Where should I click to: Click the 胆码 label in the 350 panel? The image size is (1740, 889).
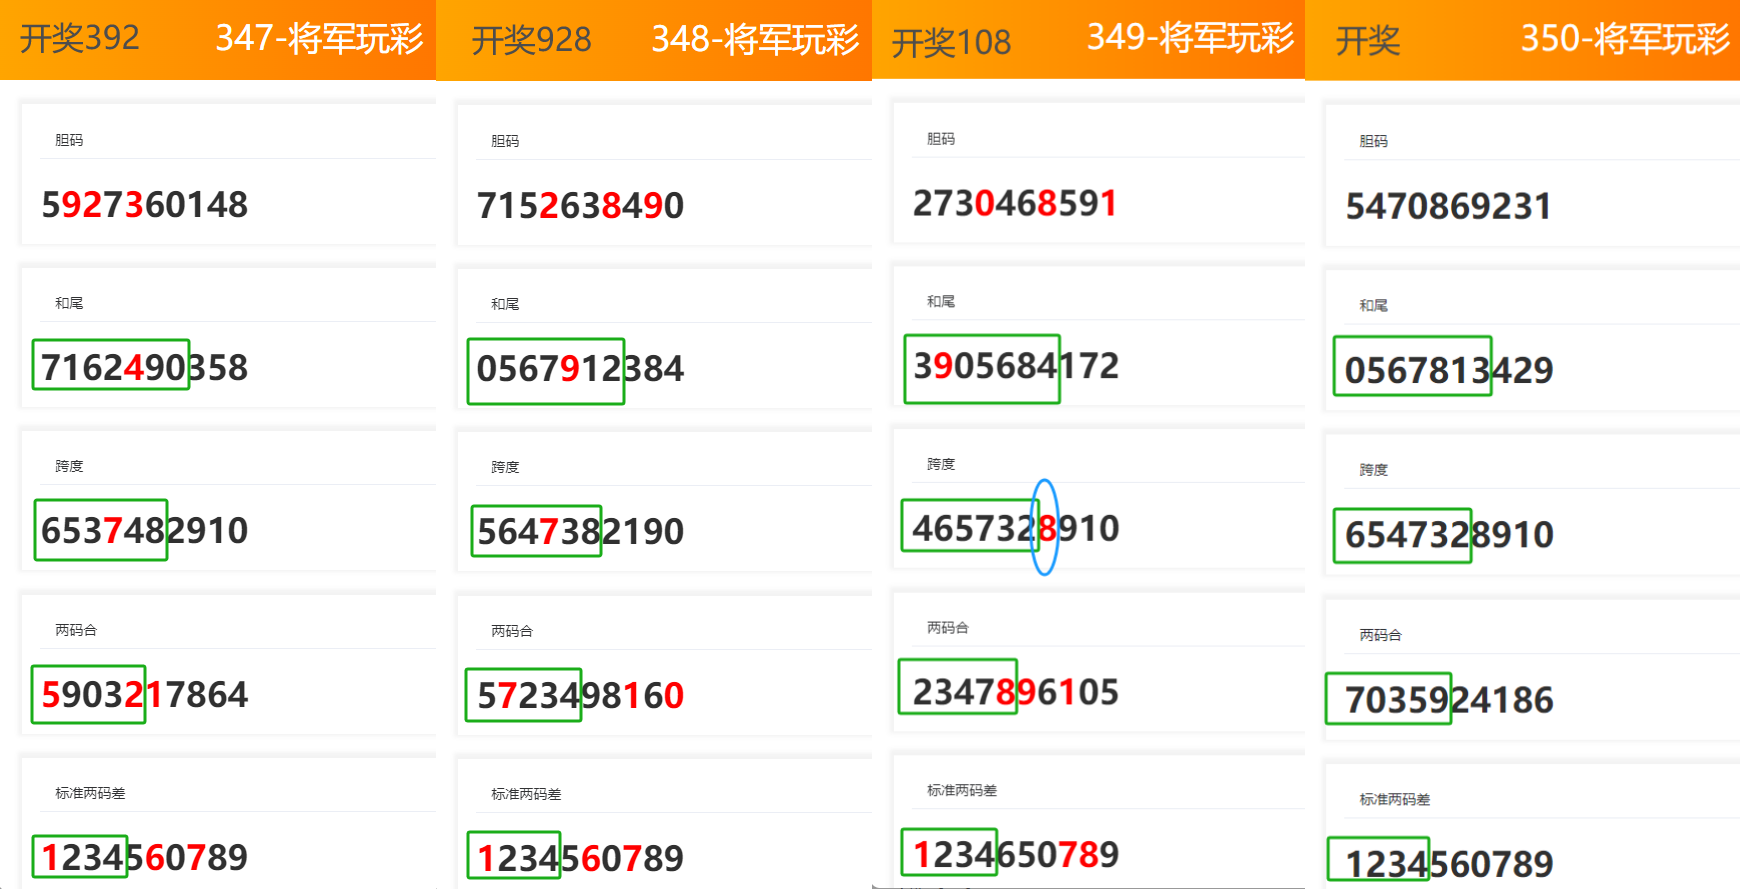click(x=1374, y=141)
